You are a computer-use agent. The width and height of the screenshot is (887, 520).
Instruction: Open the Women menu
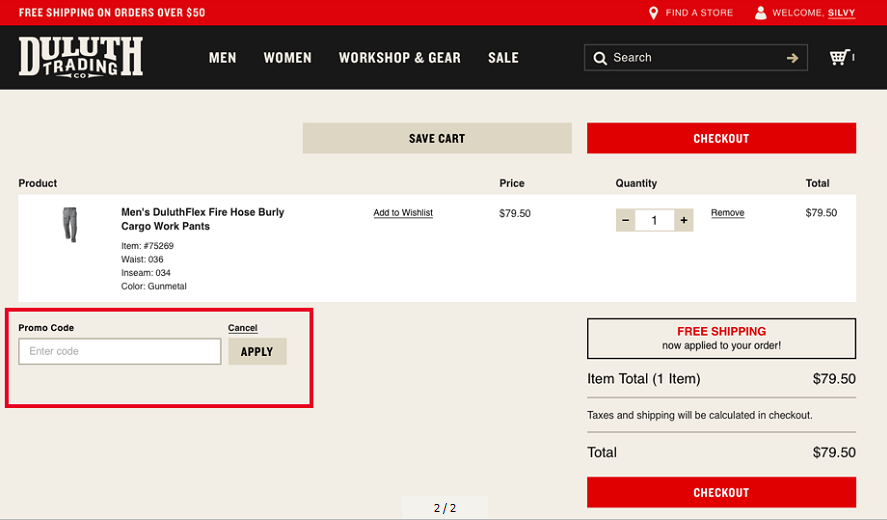(x=287, y=58)
